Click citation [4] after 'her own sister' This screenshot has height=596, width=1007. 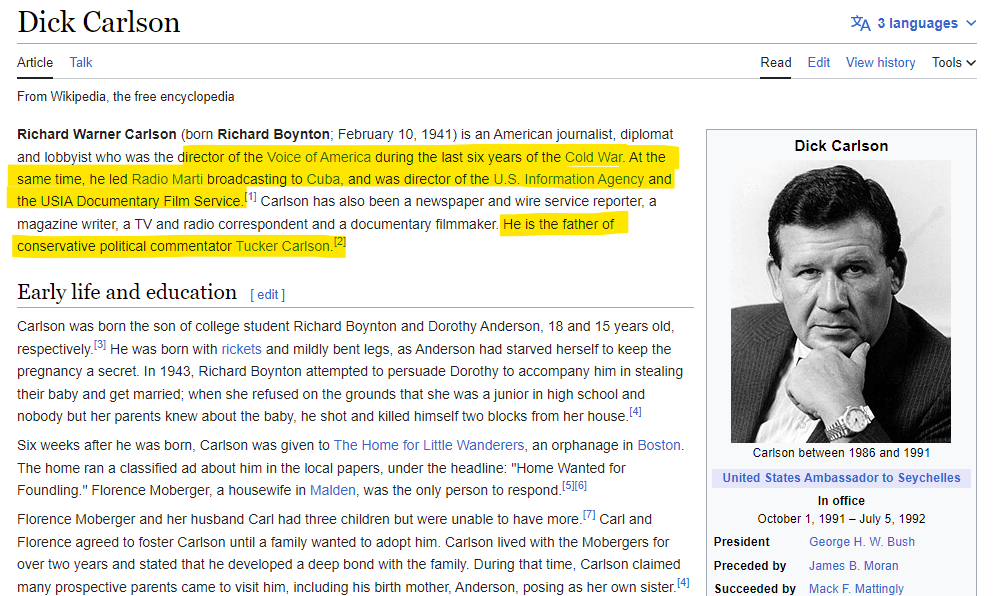pos(683,583)
